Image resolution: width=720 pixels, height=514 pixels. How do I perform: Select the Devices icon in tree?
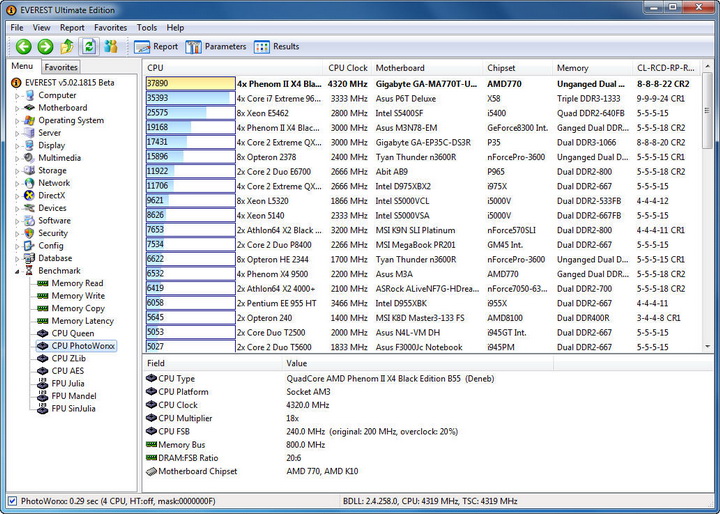[x=29, y=208]
